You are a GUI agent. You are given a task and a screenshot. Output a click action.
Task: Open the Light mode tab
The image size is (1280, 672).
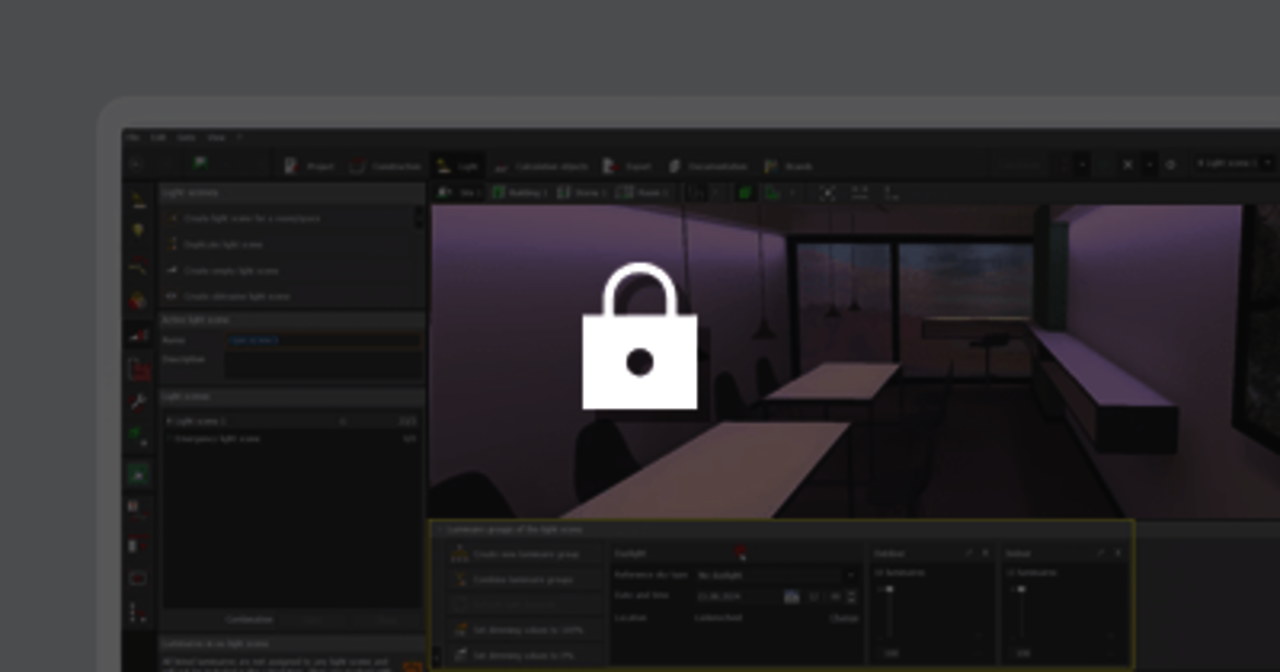456,166
